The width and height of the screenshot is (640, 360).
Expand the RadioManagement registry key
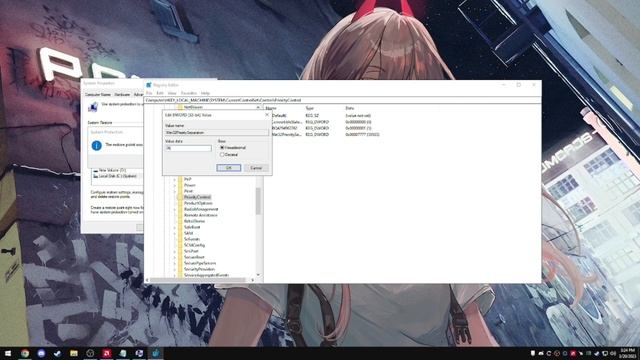click(175, 209)
